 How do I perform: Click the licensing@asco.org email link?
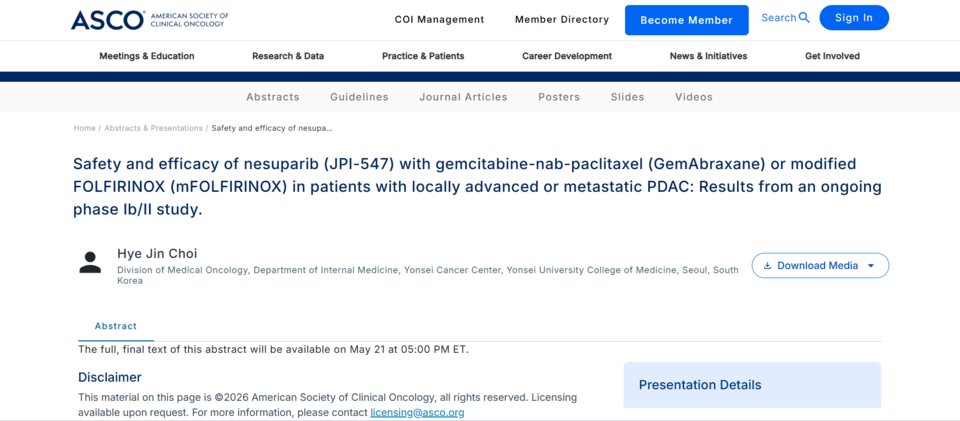[418, 412]
